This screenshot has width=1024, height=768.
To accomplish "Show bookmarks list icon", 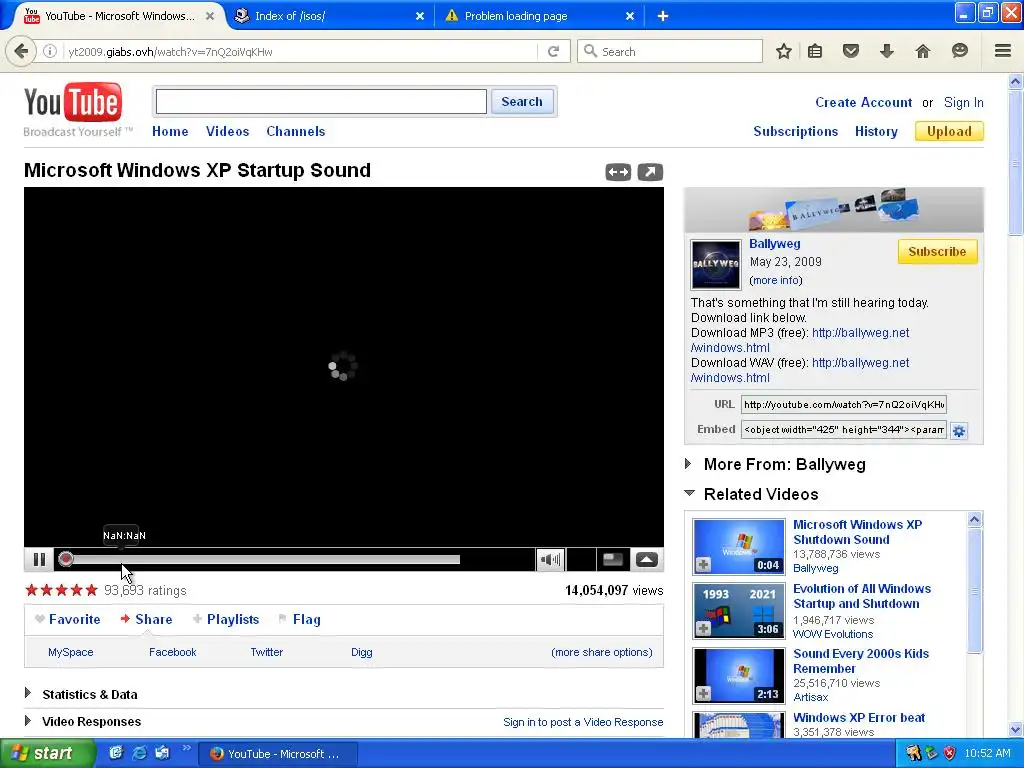I will [x=815, y=51].
